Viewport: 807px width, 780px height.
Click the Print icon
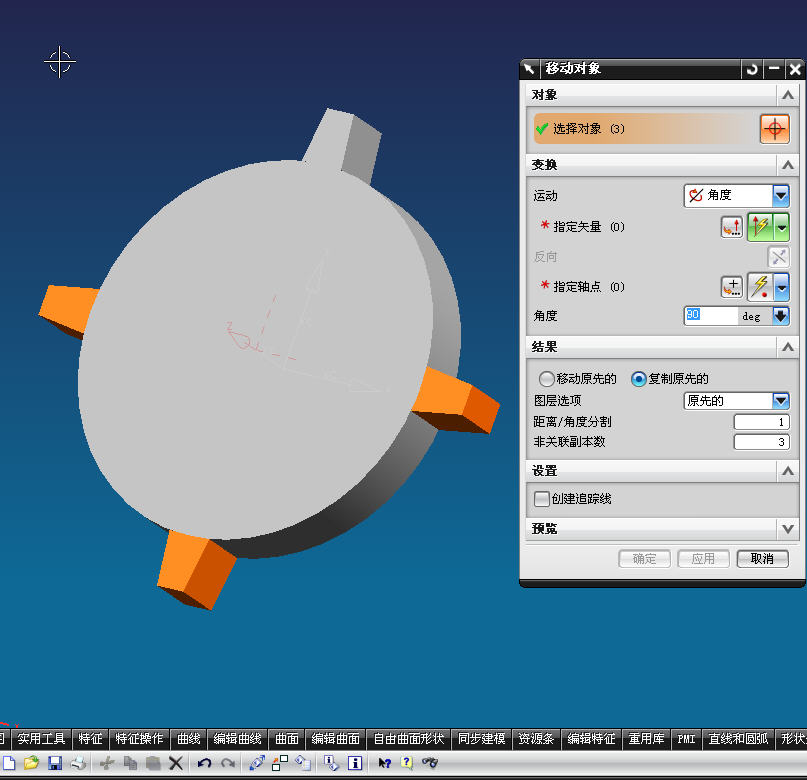[x=78, y=763]
